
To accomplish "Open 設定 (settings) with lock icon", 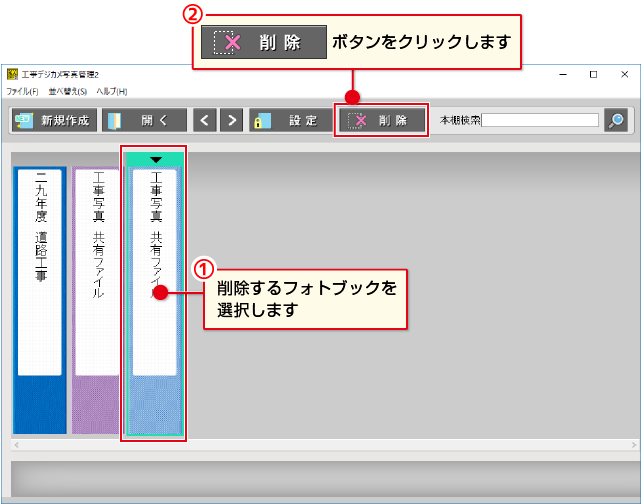I will [288, 120].
